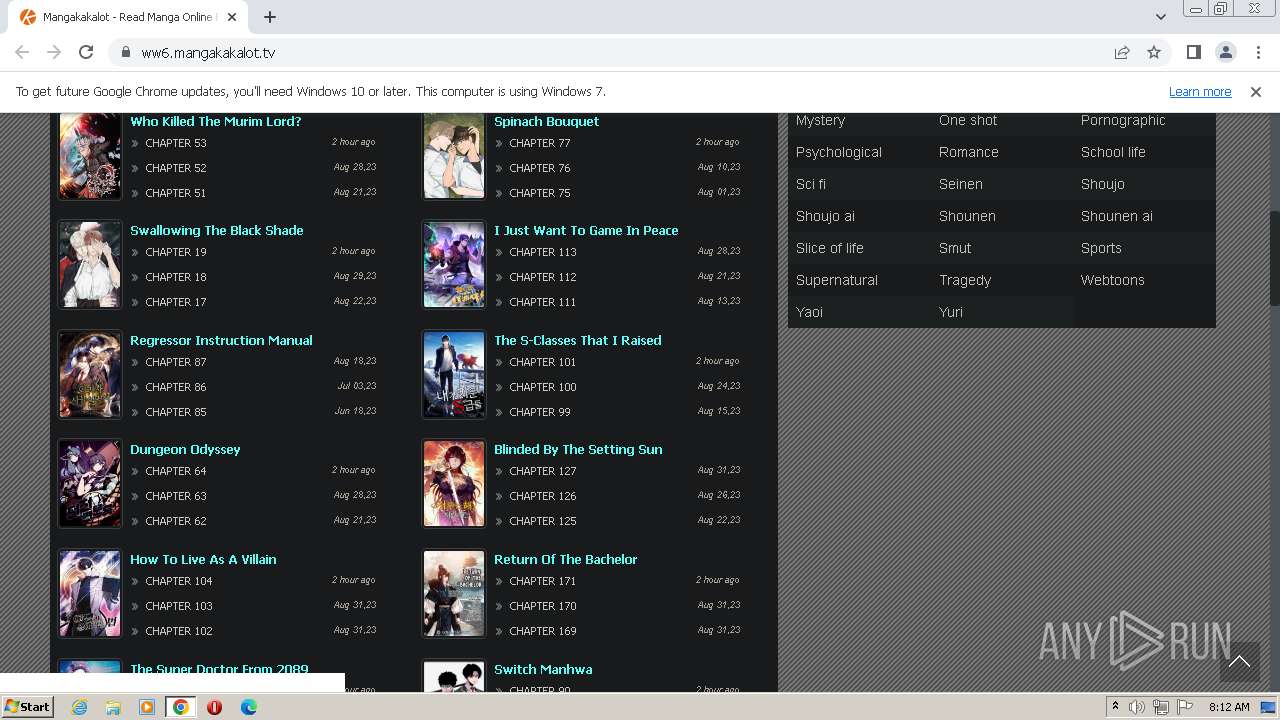The width and height of the screenshot is (1280, 720).
Task: Open the network icon in system tray
Action: [x=1161, y=707]
